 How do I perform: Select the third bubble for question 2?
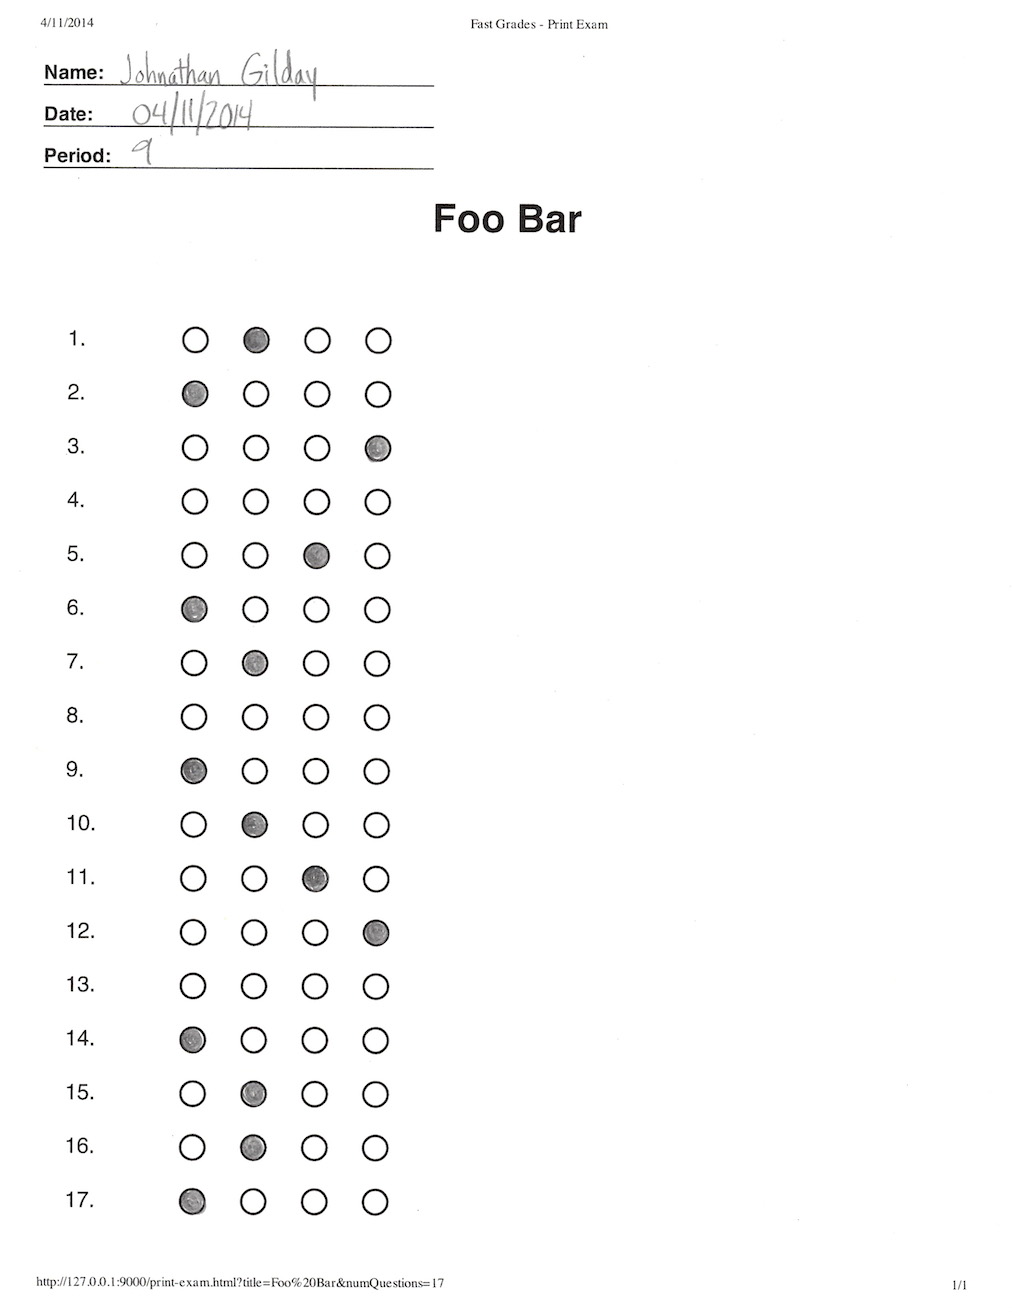pyautogui.click(x=317, y=395)
